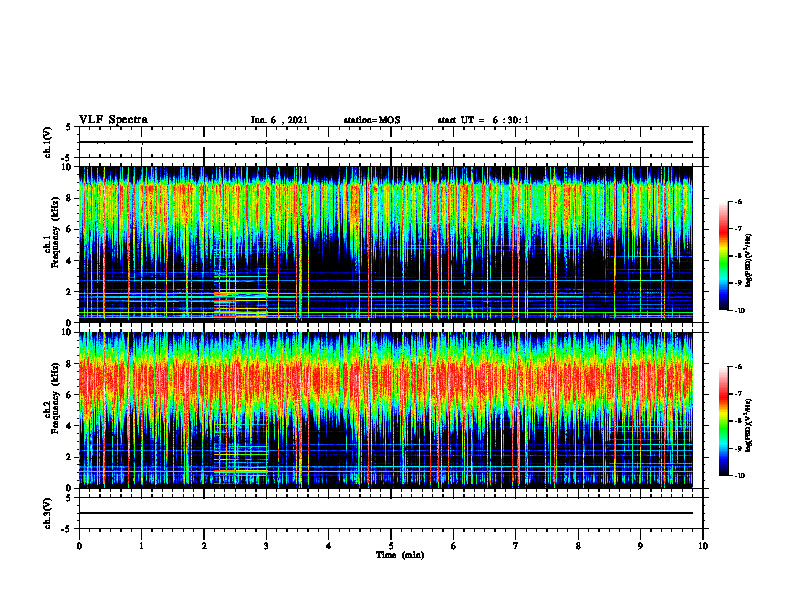Click time-axis tick label "9"
792x612 pixels.
(640, 546)
